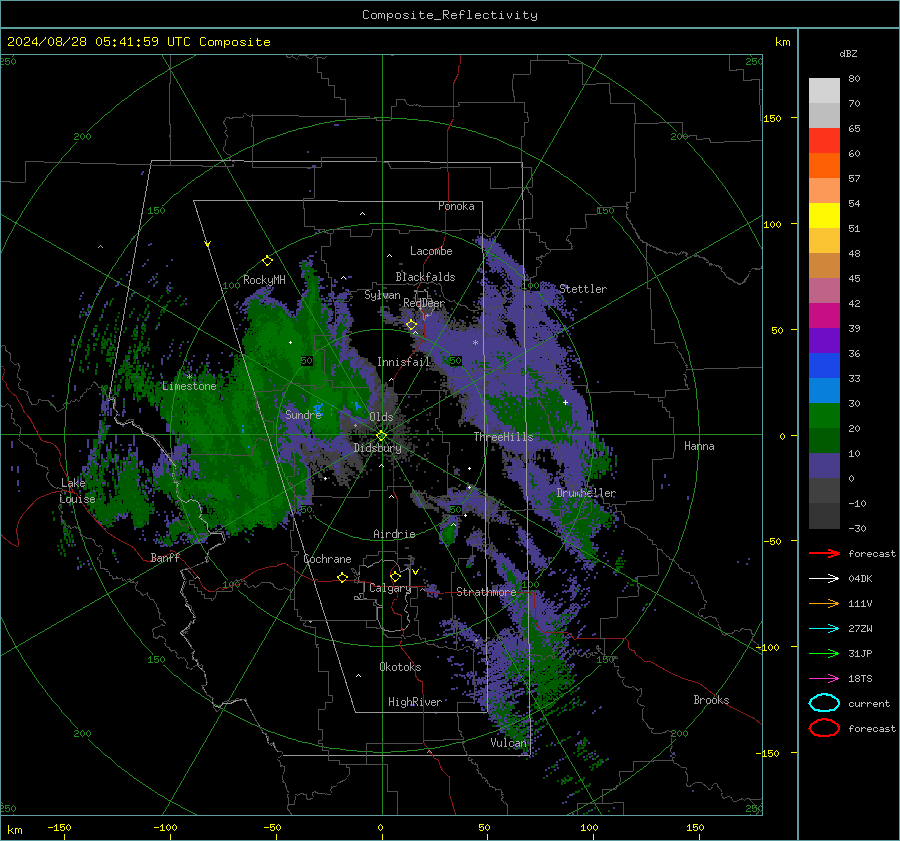The image size is (900, 841).
Task: Click the Vulcan town label
Action: 509,743
